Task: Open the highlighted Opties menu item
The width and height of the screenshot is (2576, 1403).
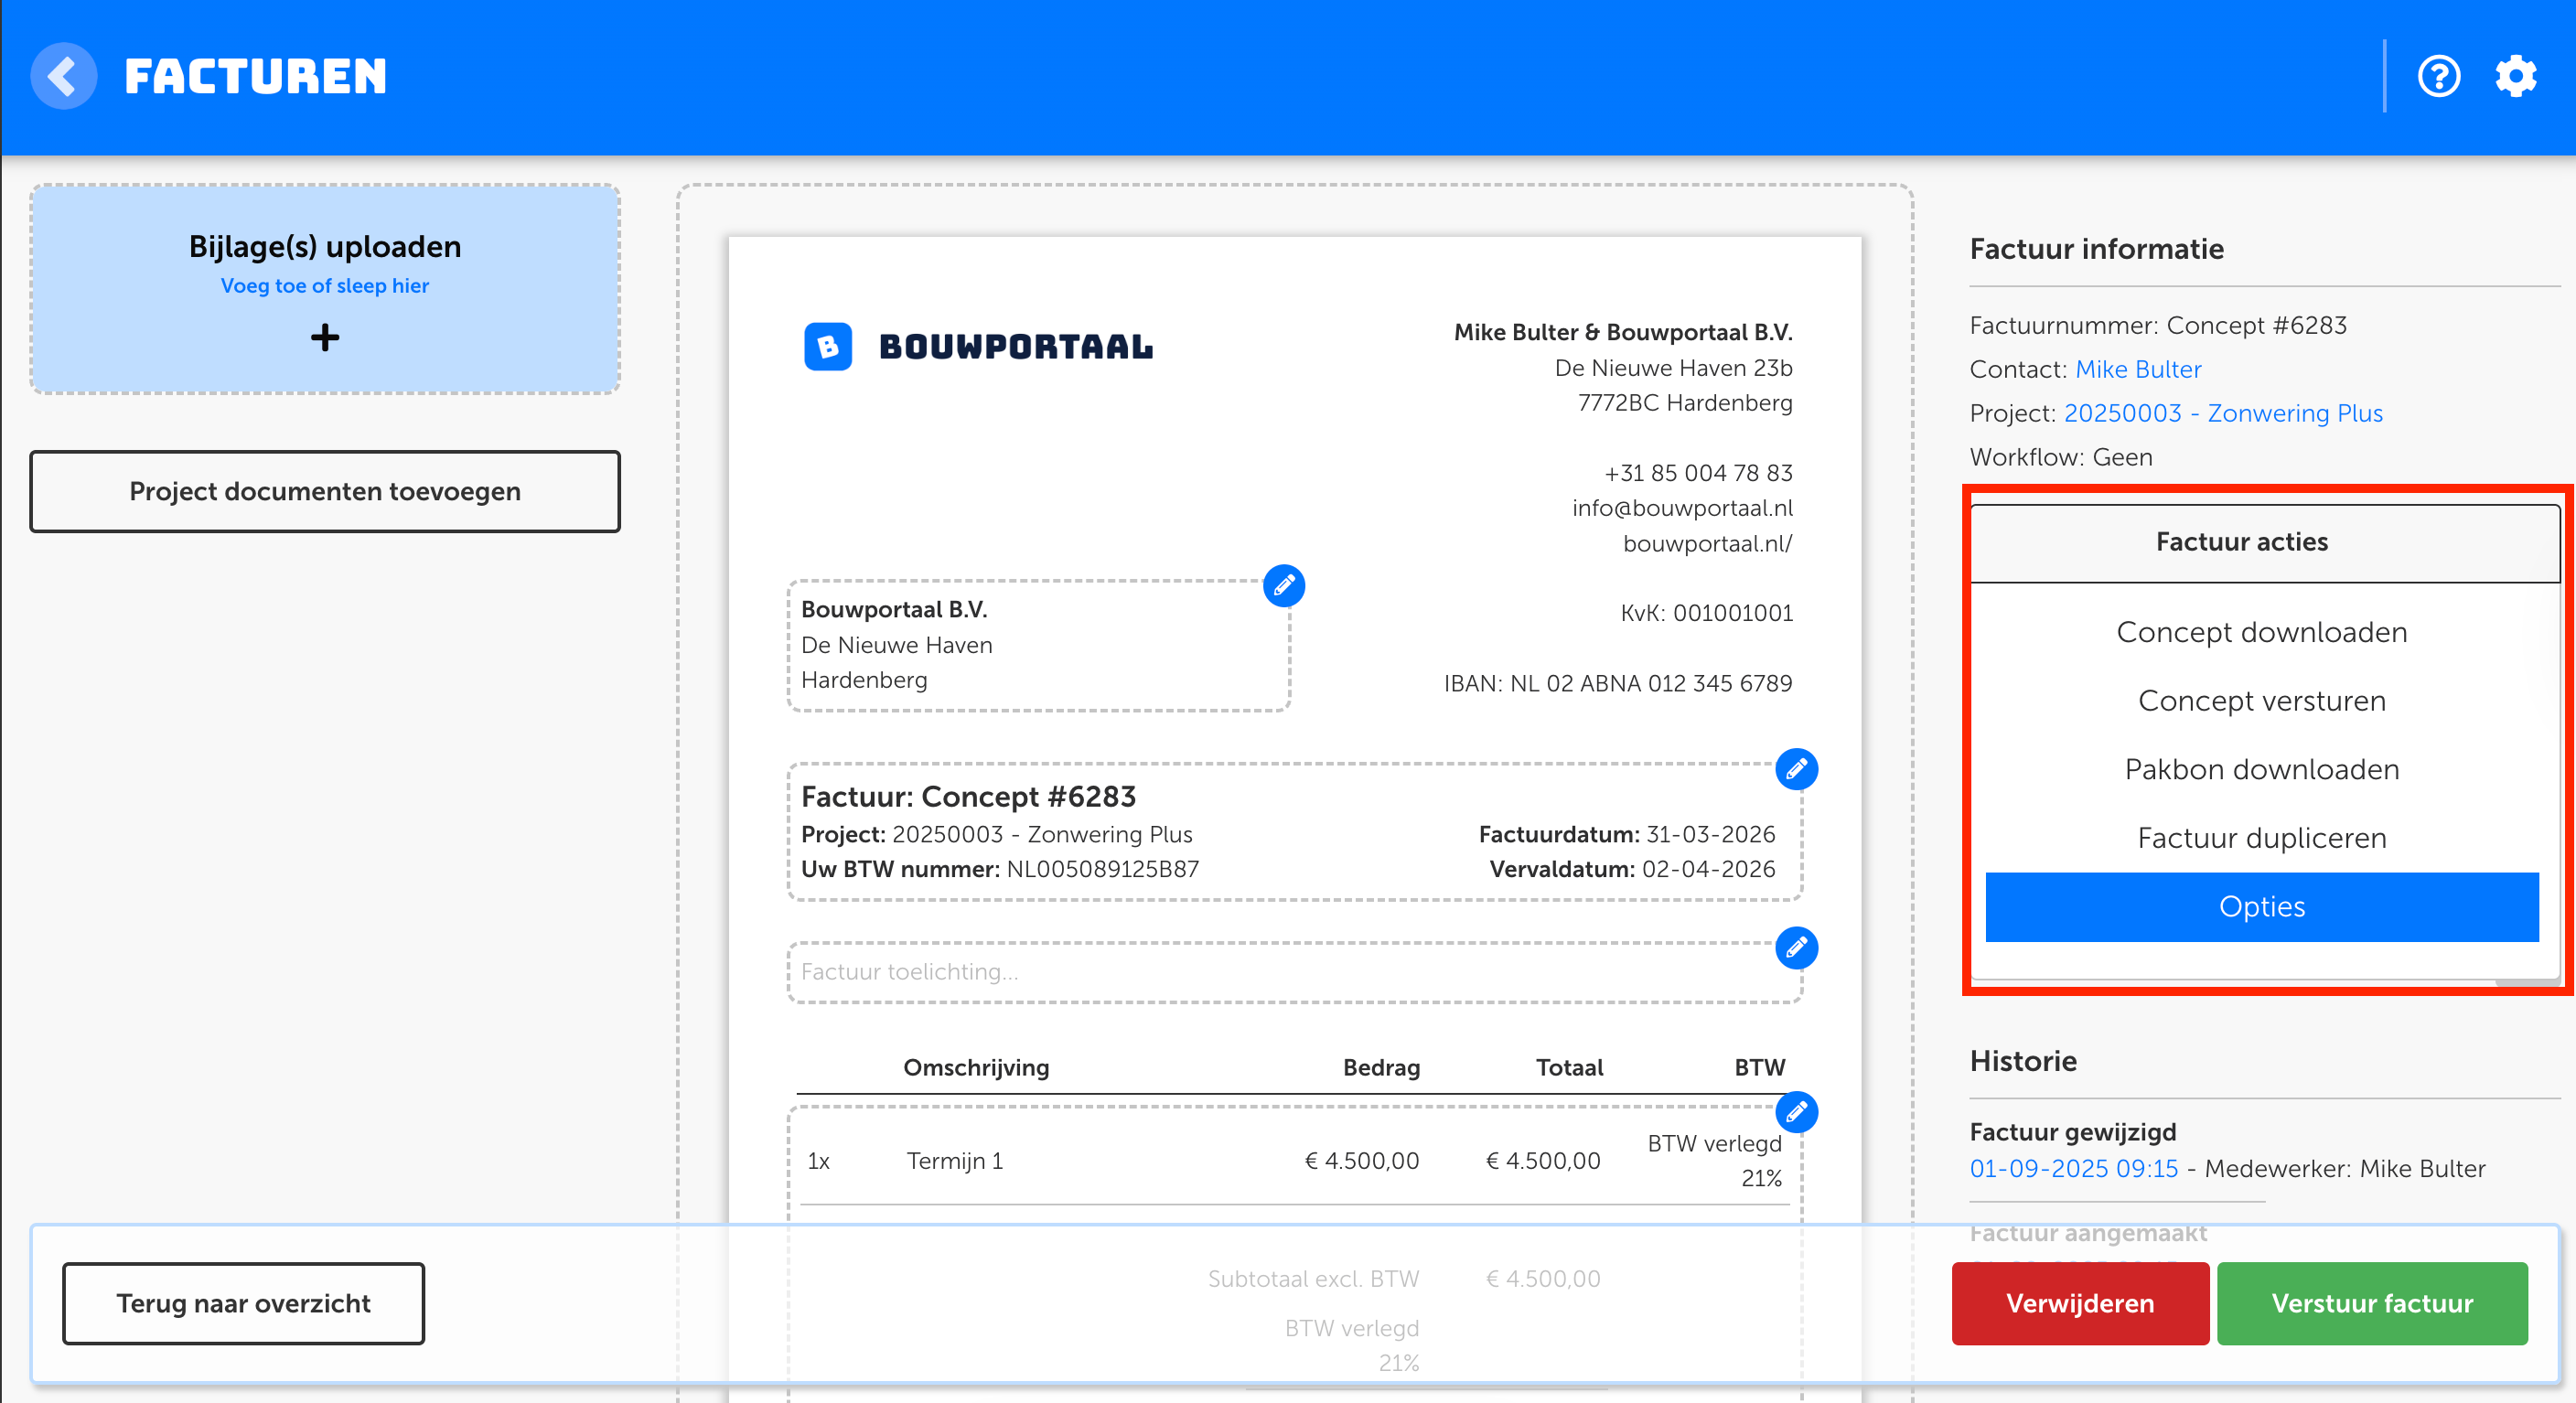Action: pyautogui.click(x=2262, y=907)
